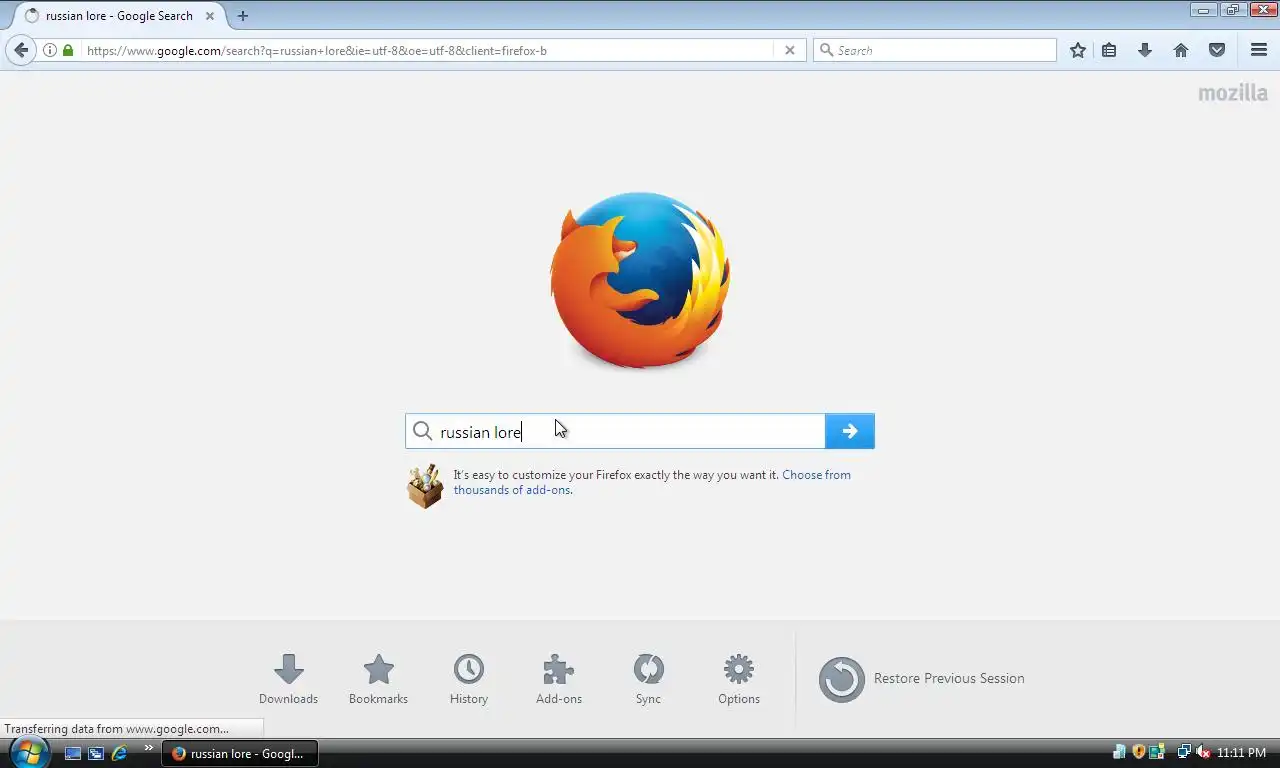
Task: Open a new tab
Action: point(242,16)
